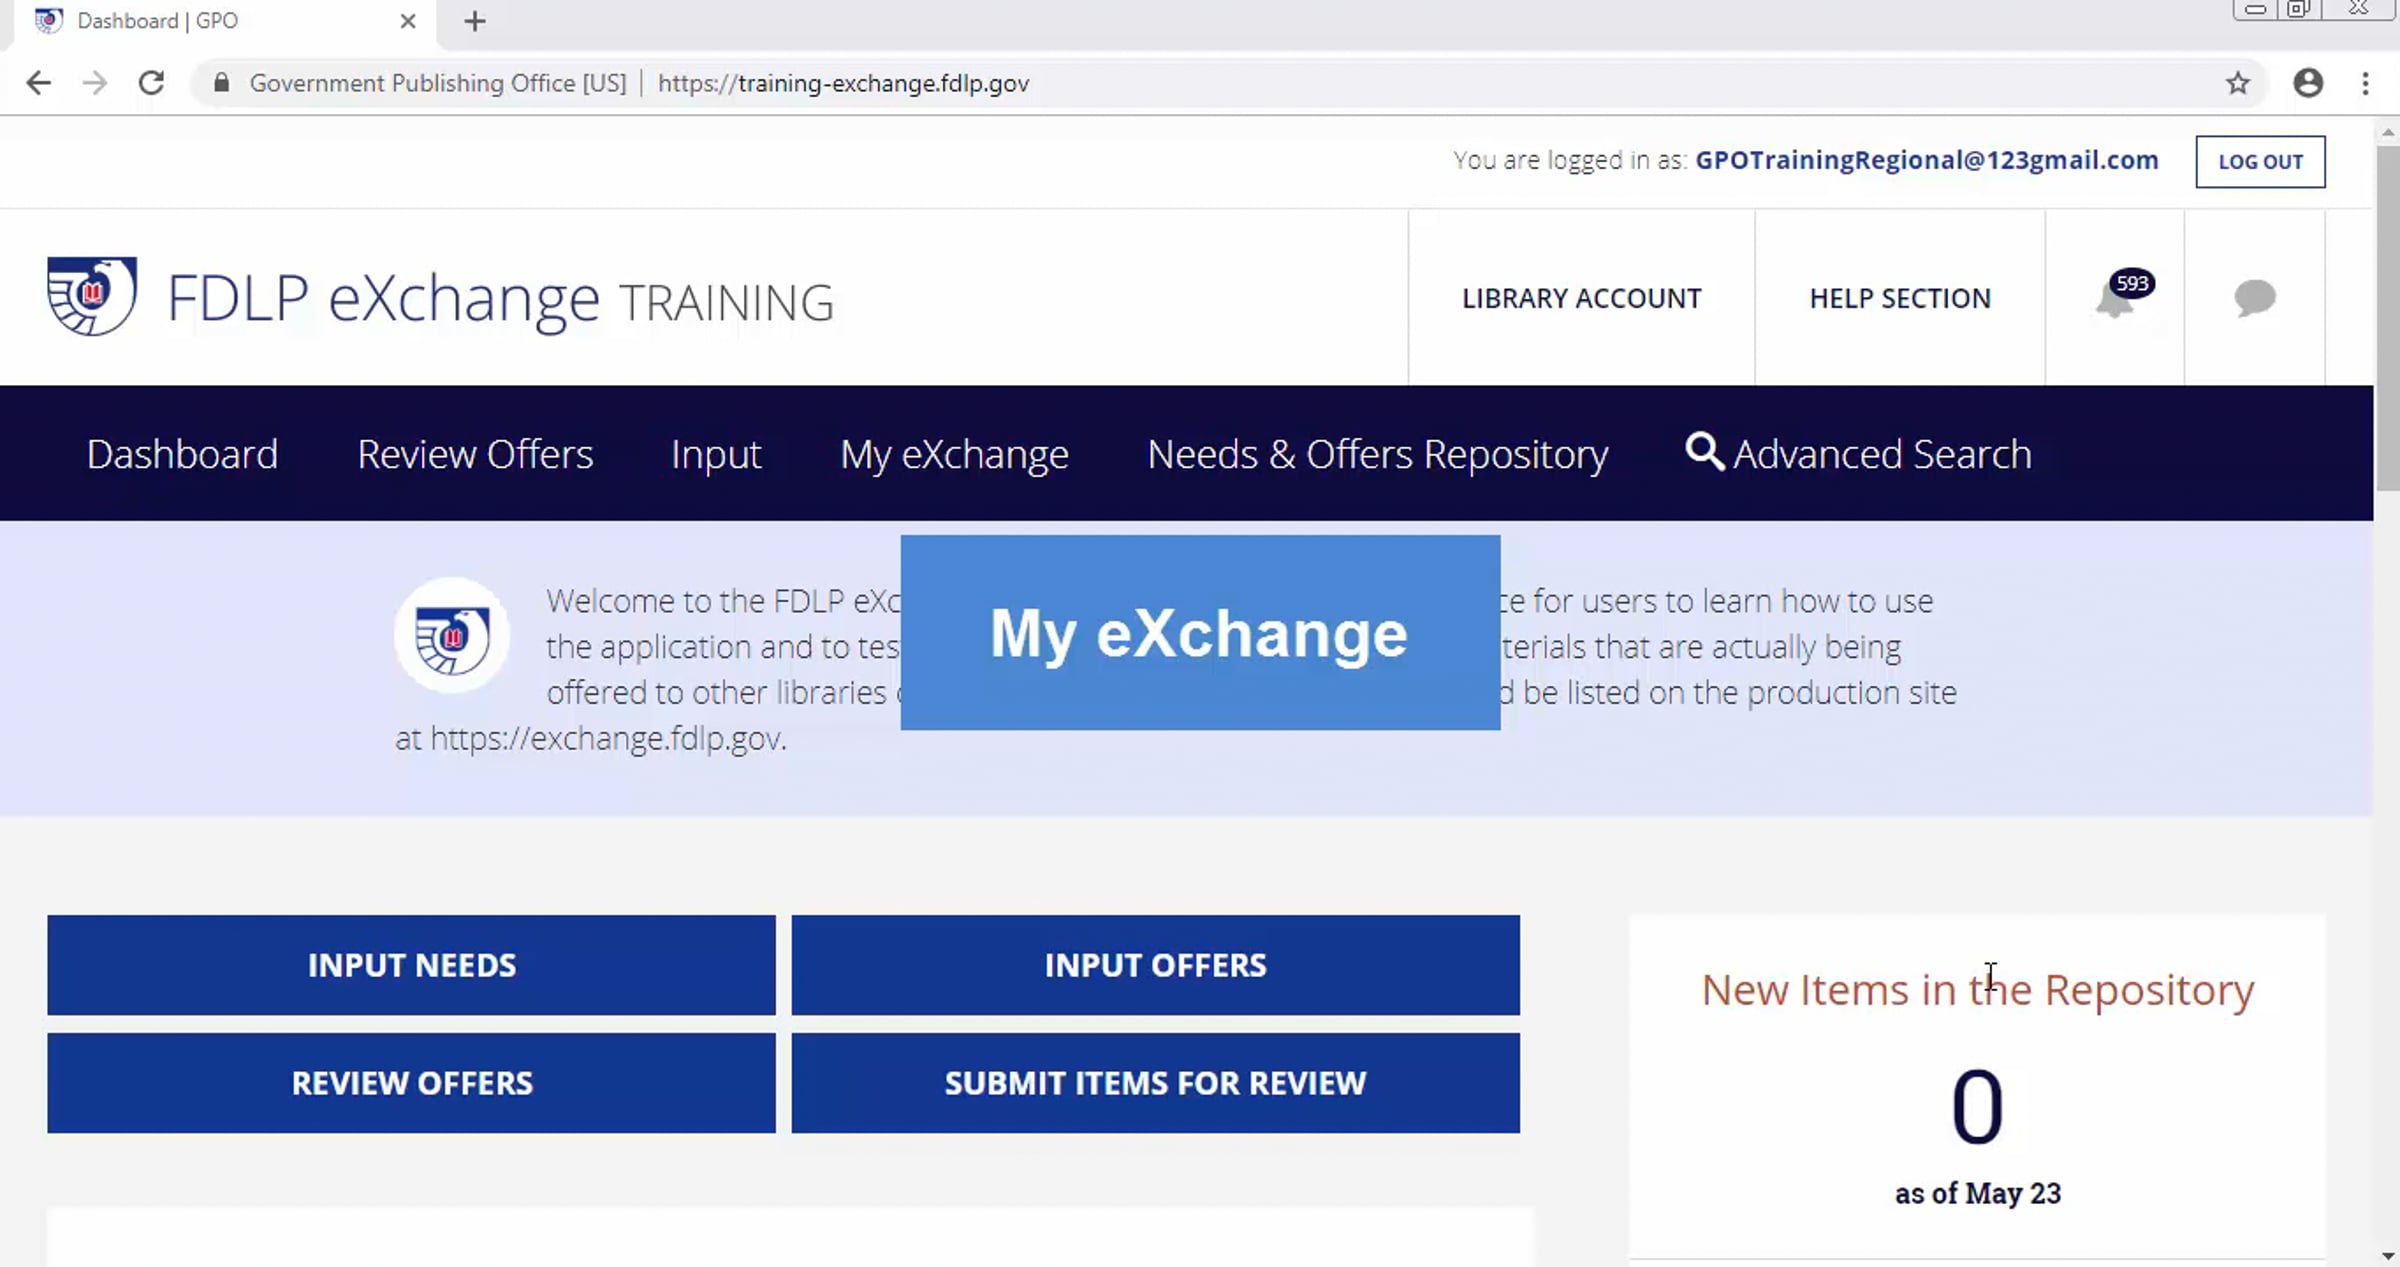Open Needs & Offers Repository menu
Image resolution: width=2400 pixels, height=1267 pixels.
[x=1378, y=455]
